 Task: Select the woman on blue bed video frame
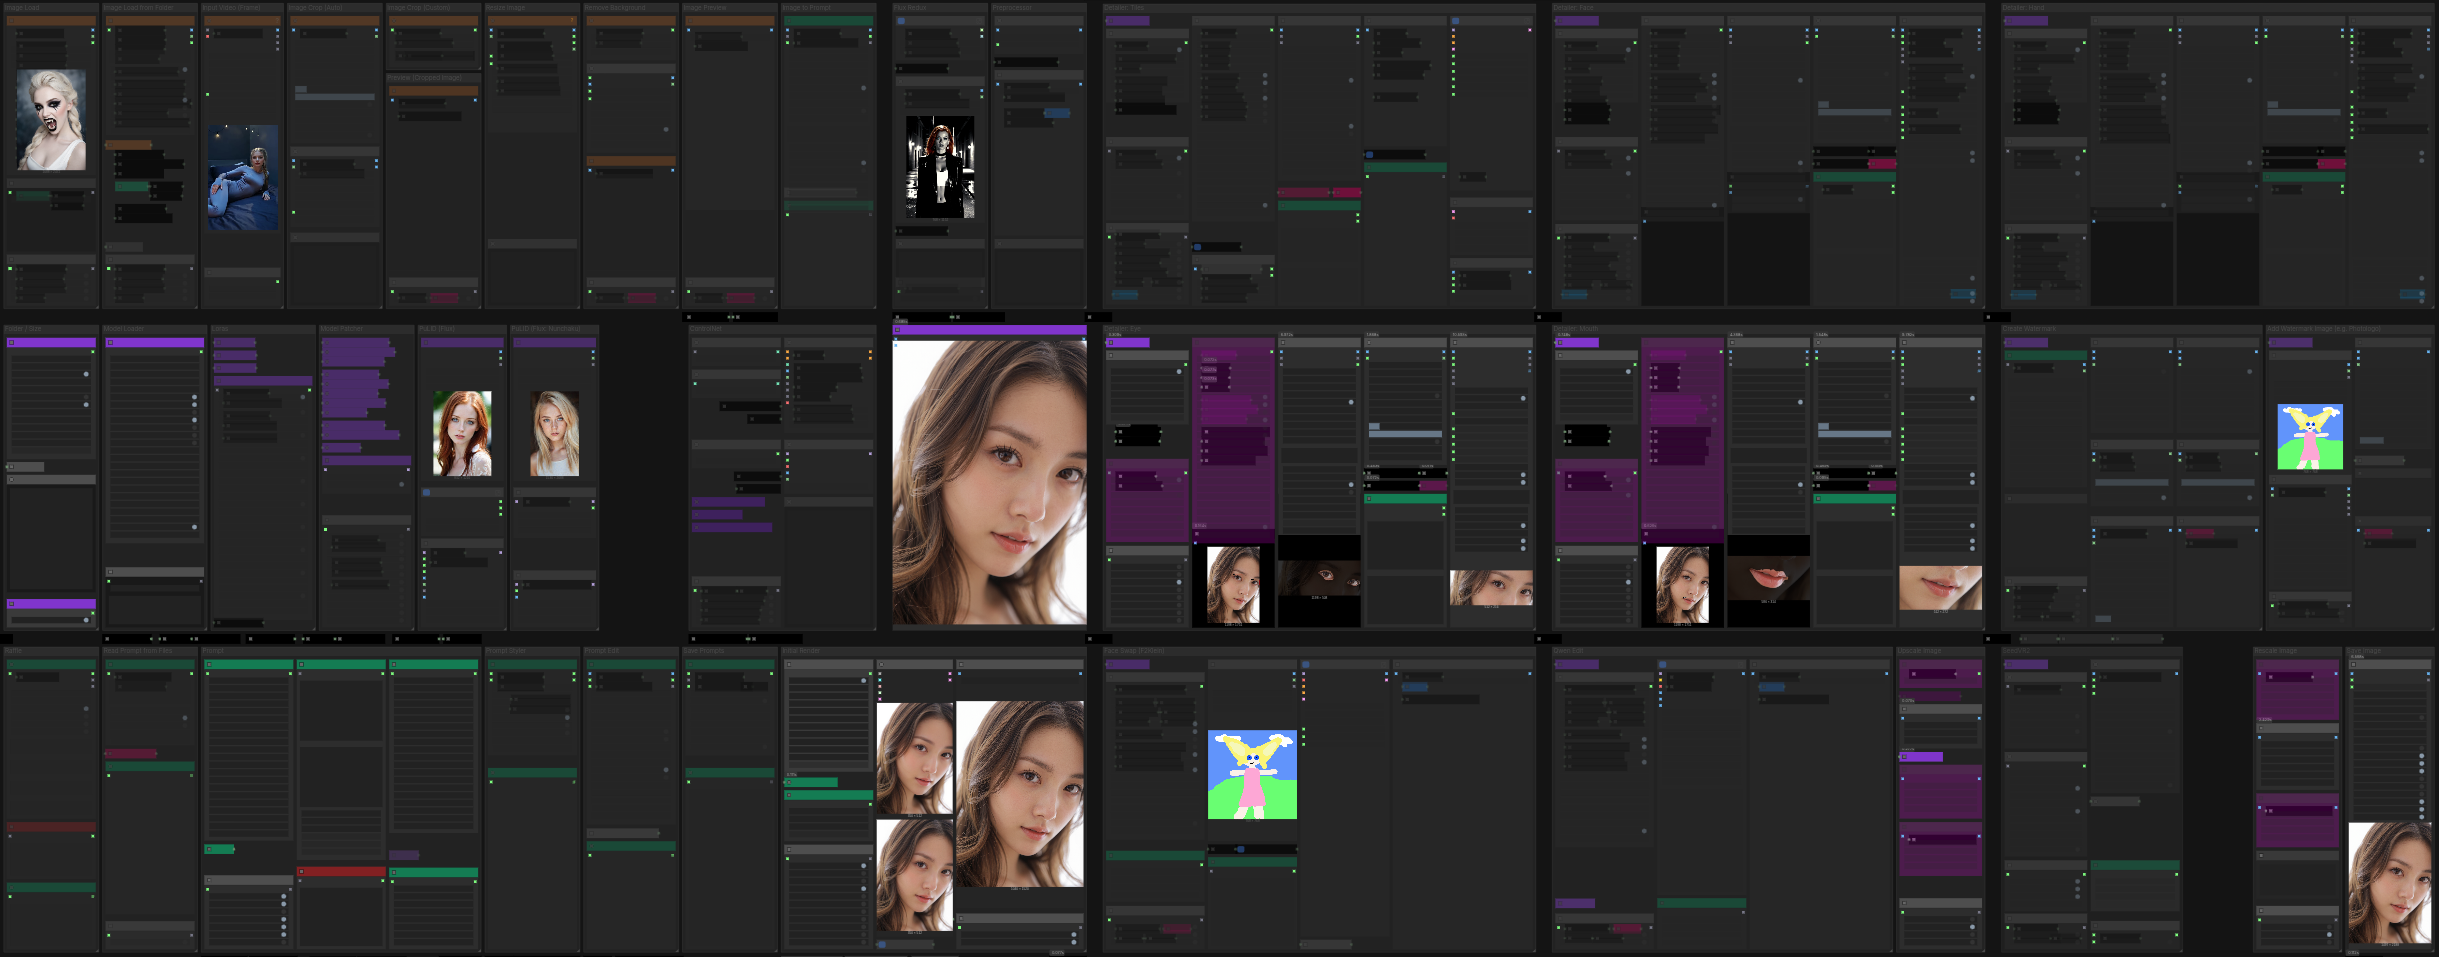pyautogui.click(x=243, y=178)
